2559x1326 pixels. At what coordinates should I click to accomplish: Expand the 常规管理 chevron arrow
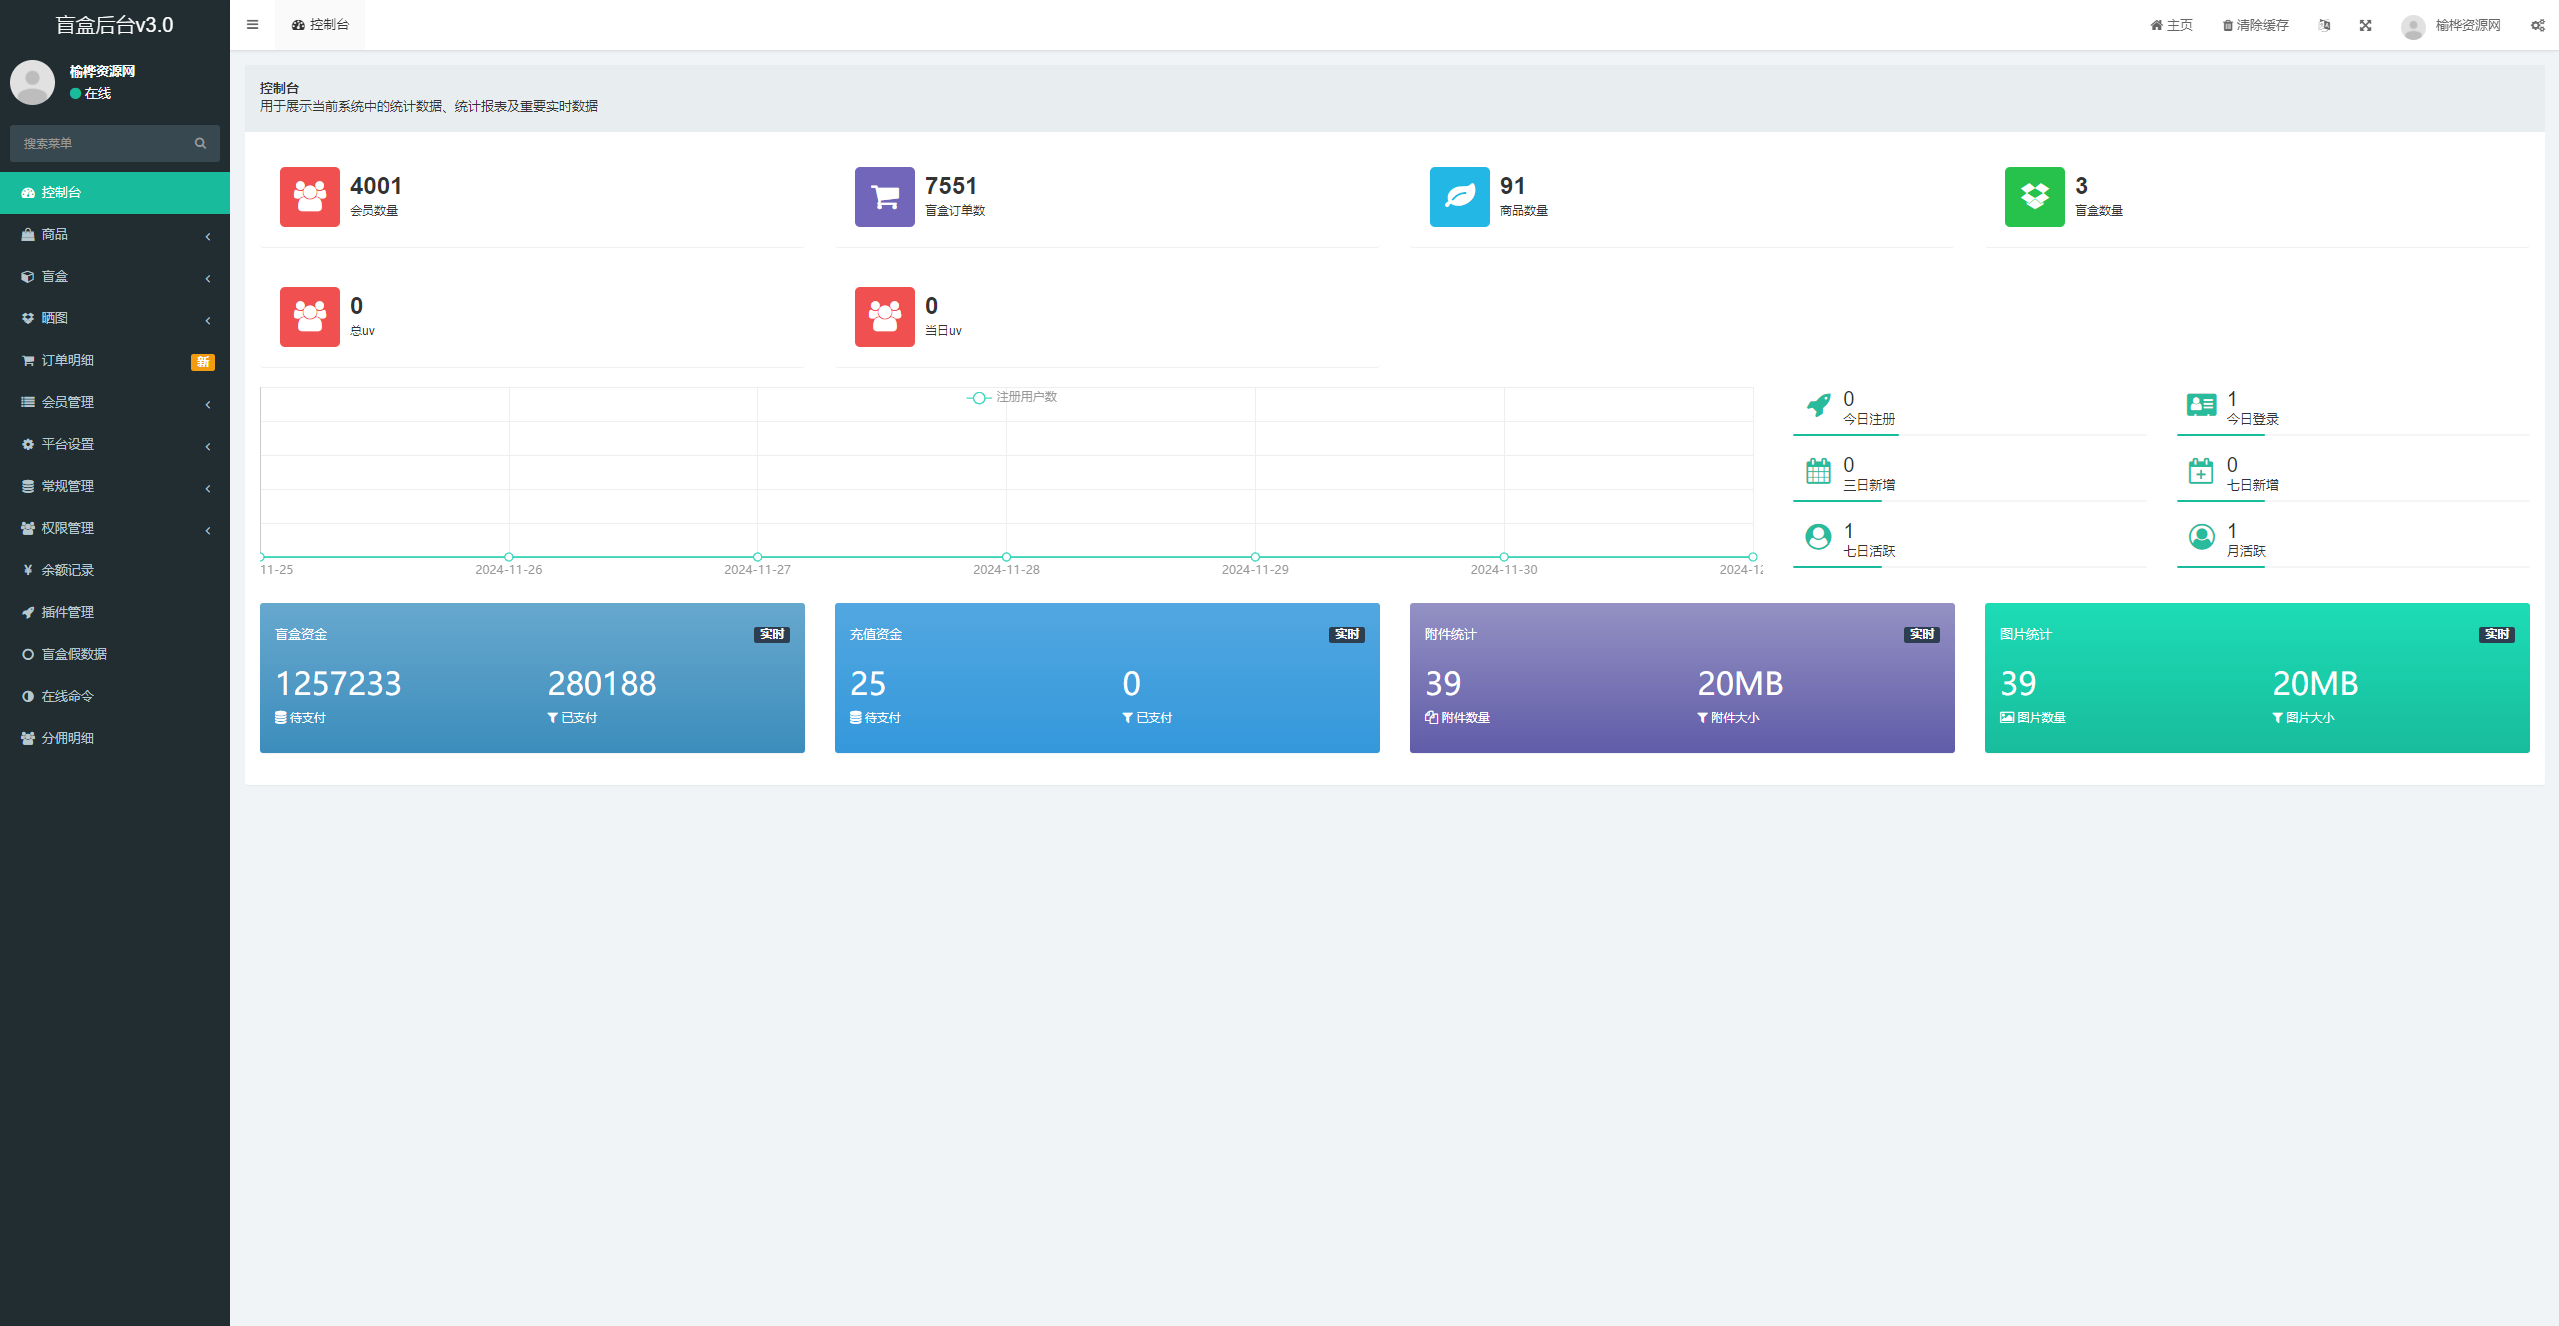pos(208,488)
